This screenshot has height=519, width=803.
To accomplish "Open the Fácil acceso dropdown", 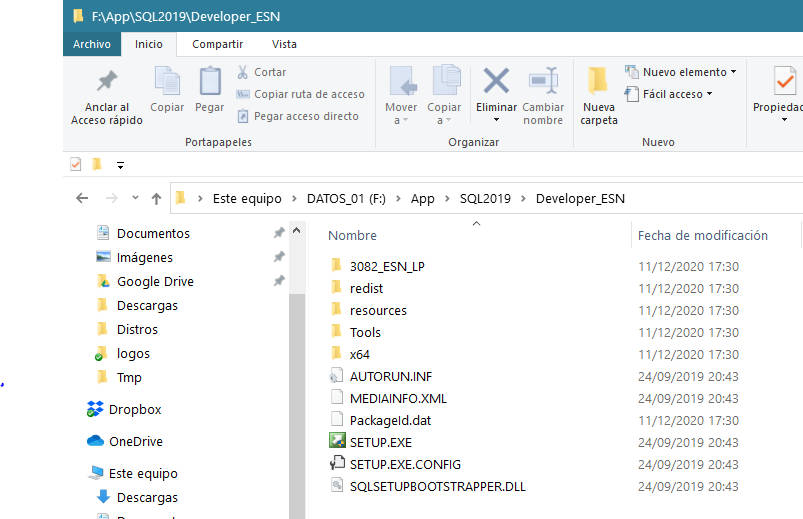I will [669, 94].
